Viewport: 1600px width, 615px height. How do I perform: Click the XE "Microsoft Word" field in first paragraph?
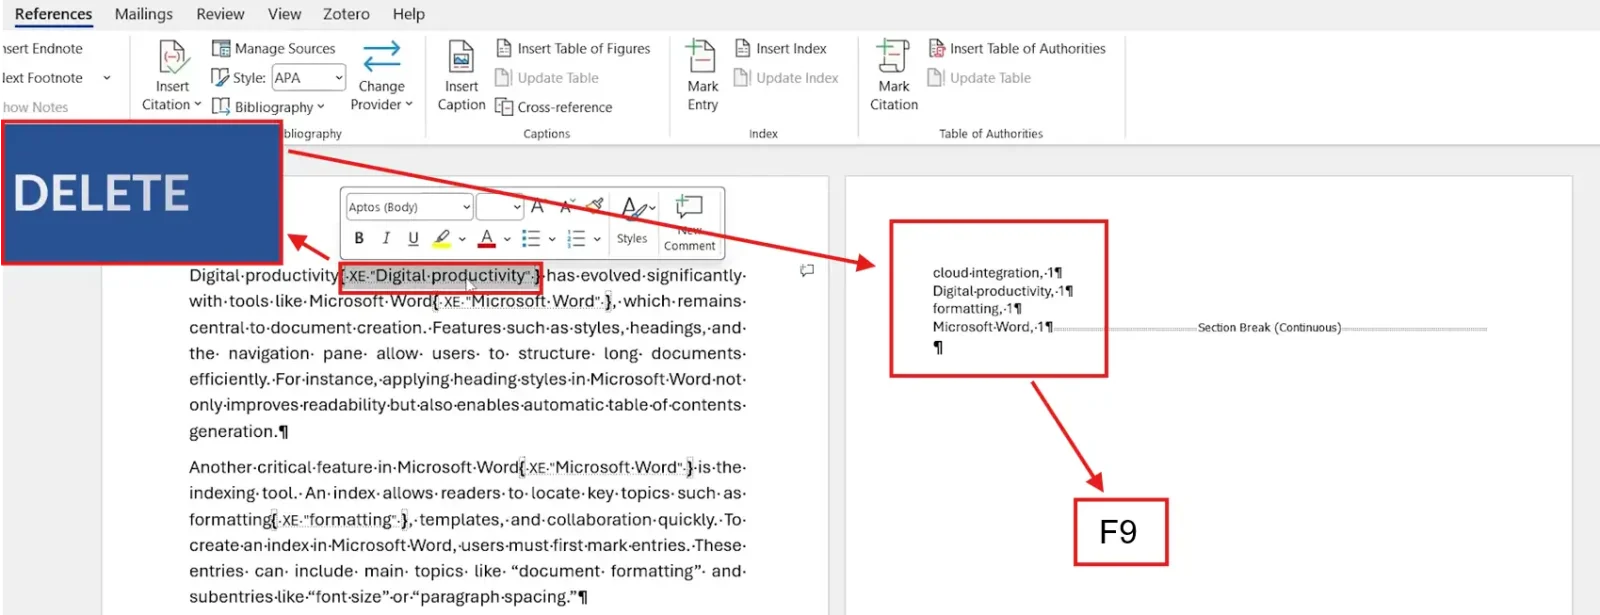(524, 301)
